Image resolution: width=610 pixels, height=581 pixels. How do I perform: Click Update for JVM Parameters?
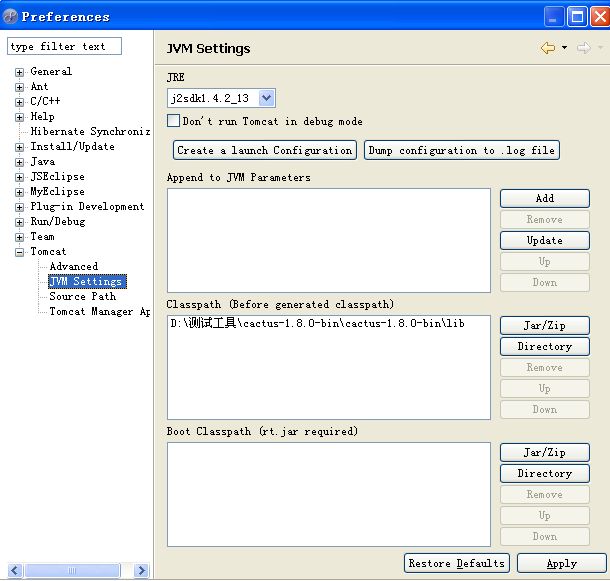click(545, 240)
